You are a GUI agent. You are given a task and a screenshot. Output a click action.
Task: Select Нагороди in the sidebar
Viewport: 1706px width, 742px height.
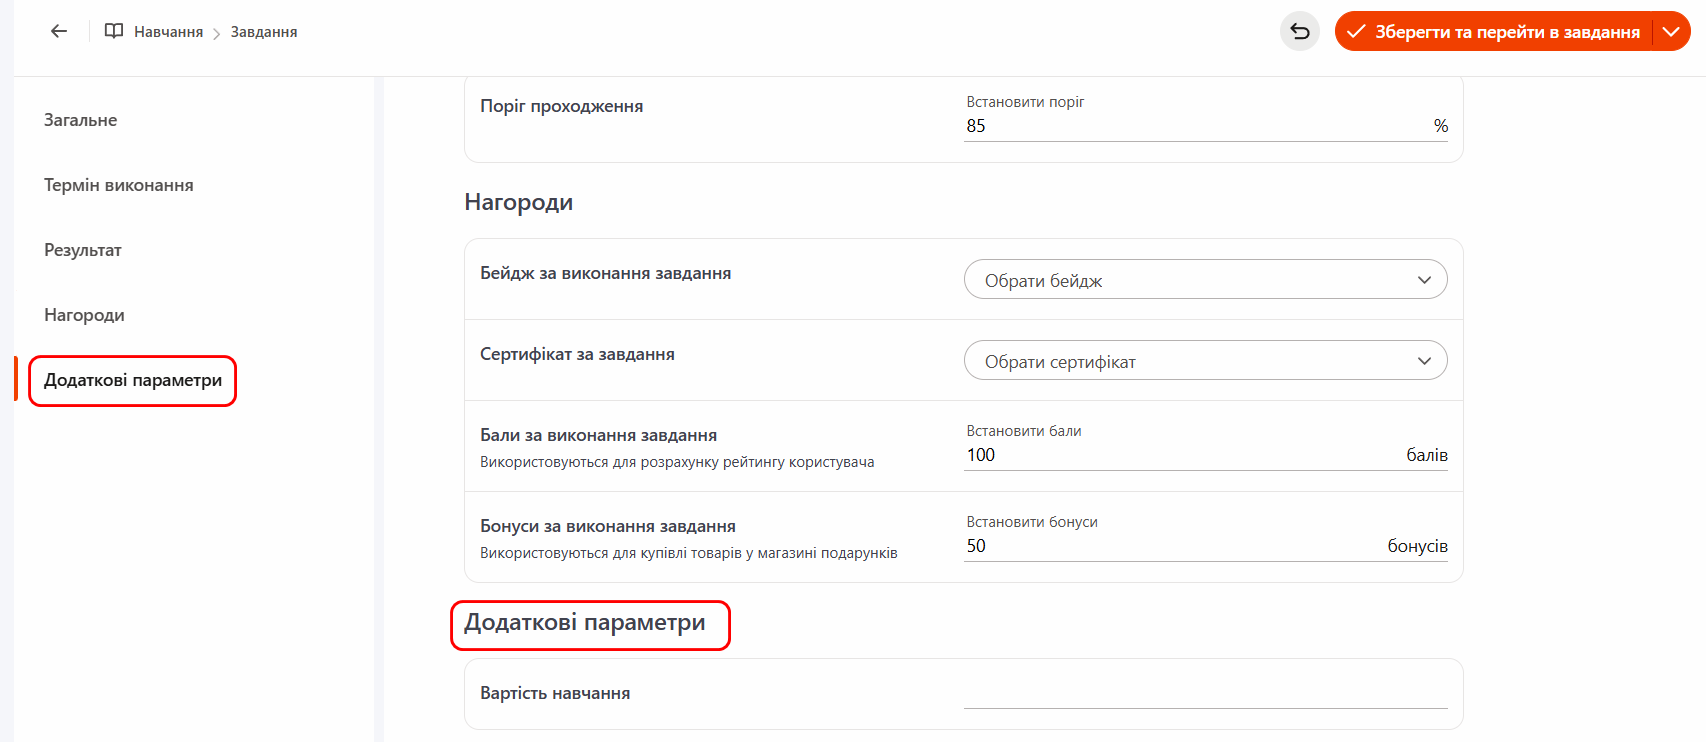click(84, 315)
